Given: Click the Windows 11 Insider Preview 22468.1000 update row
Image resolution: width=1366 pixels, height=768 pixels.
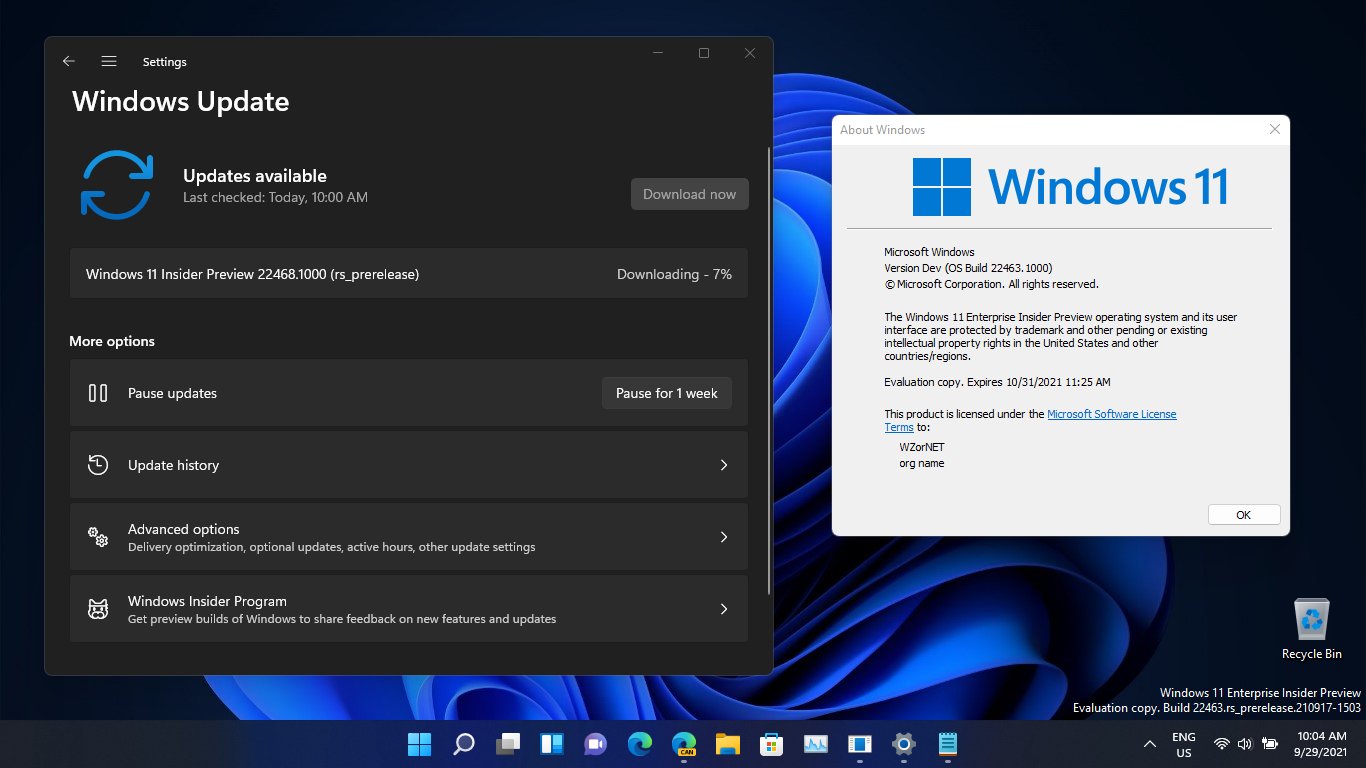Looking at the screenshot, I should point(409,274).
